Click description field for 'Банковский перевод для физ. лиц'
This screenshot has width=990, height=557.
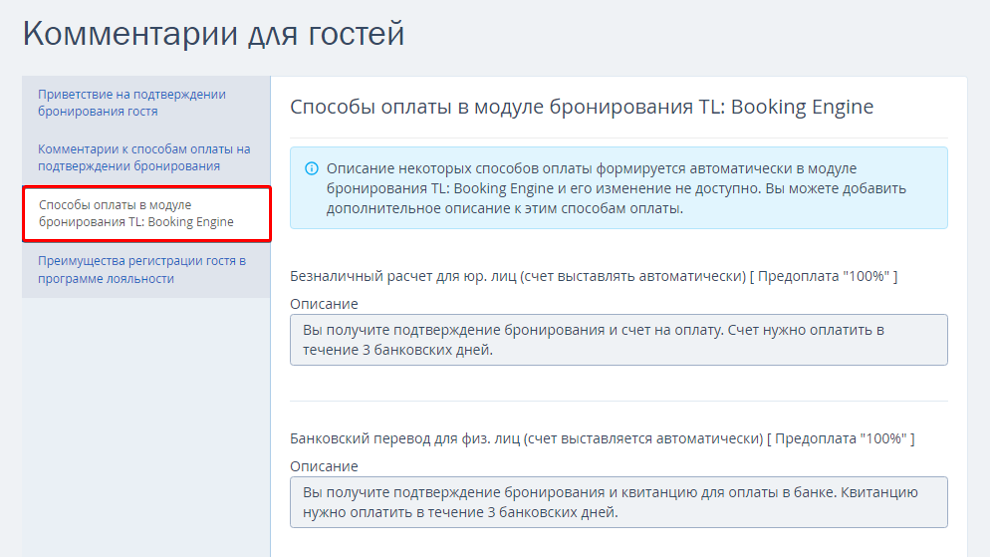point(619,502)
